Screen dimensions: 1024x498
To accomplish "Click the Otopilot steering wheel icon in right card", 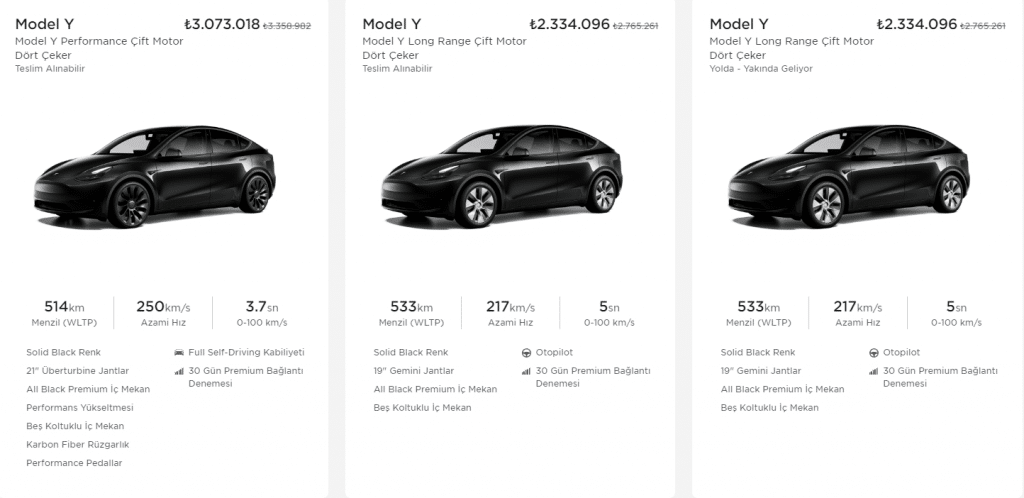I will pyautogui.click(x=874, y=352).
